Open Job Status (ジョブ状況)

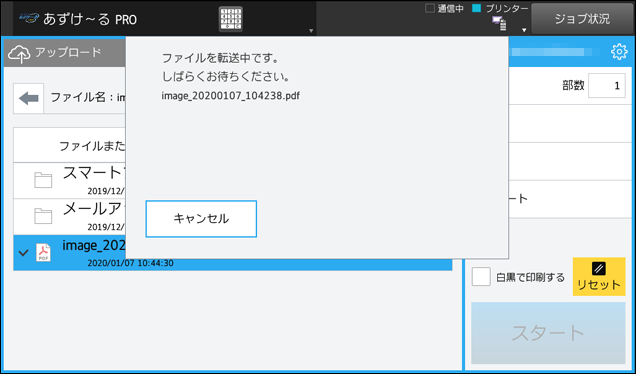[582, 19]
